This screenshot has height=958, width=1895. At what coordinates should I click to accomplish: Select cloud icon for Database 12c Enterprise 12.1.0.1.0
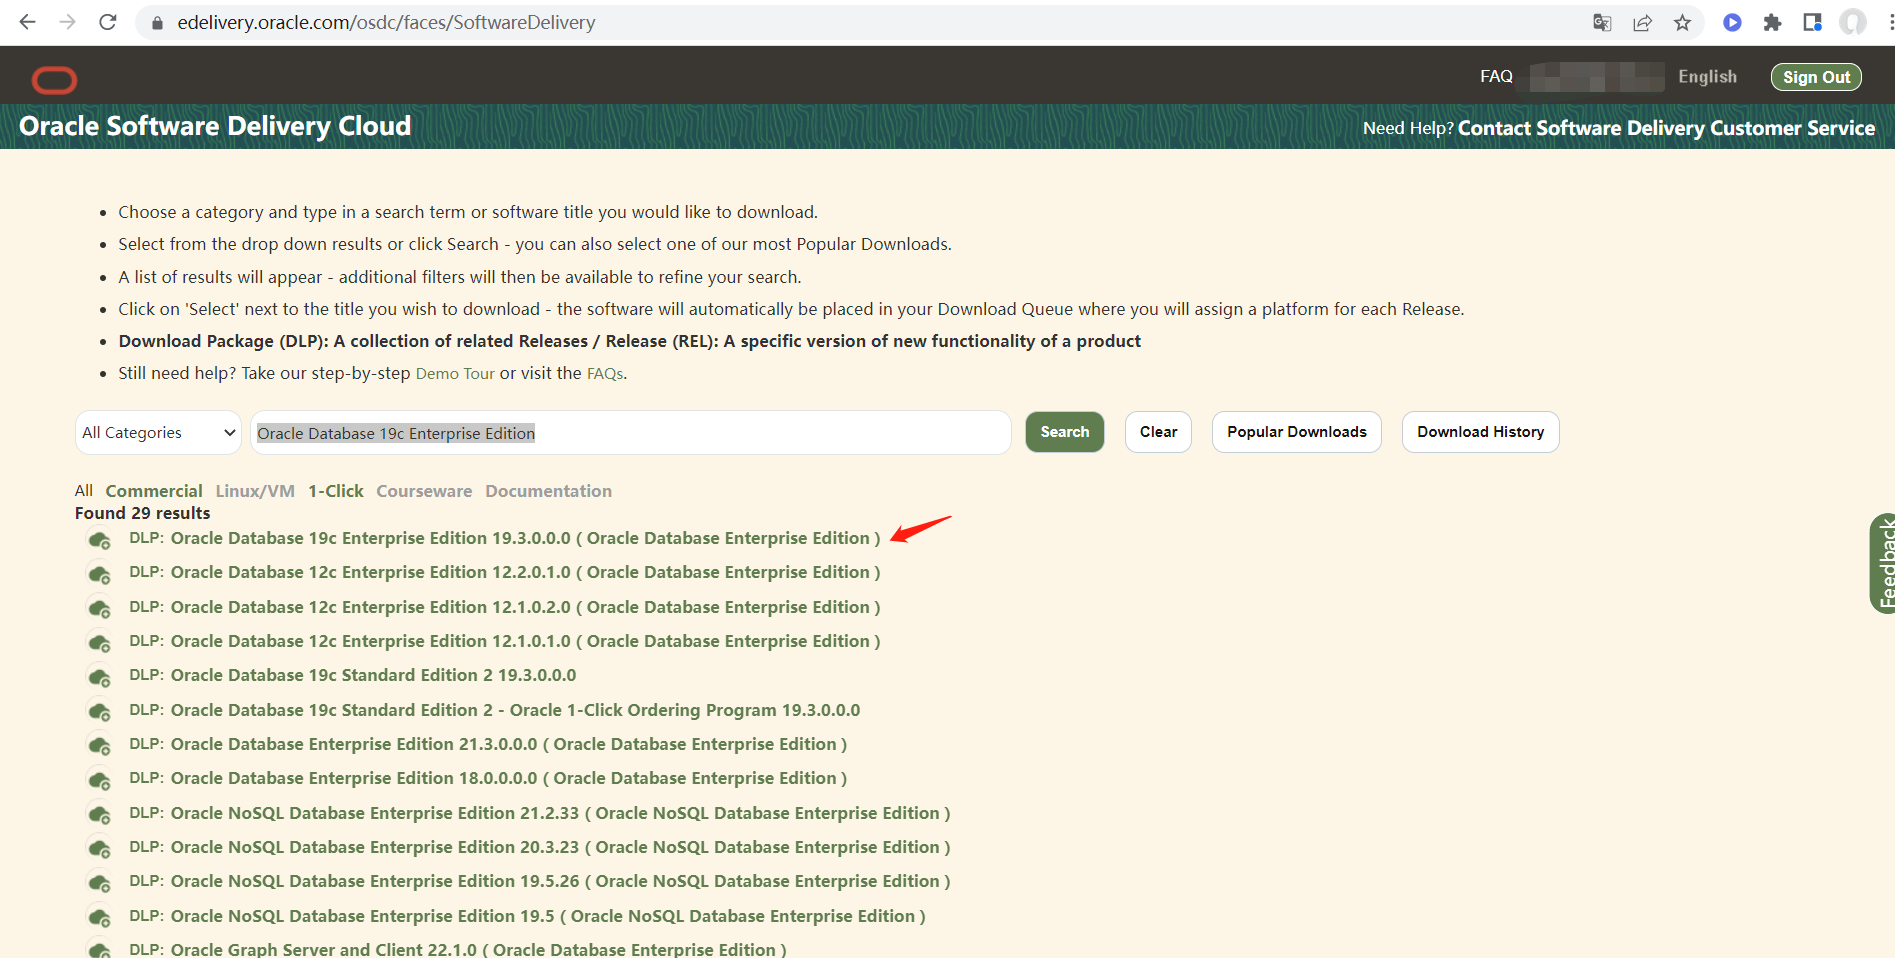tap(99, 644)
